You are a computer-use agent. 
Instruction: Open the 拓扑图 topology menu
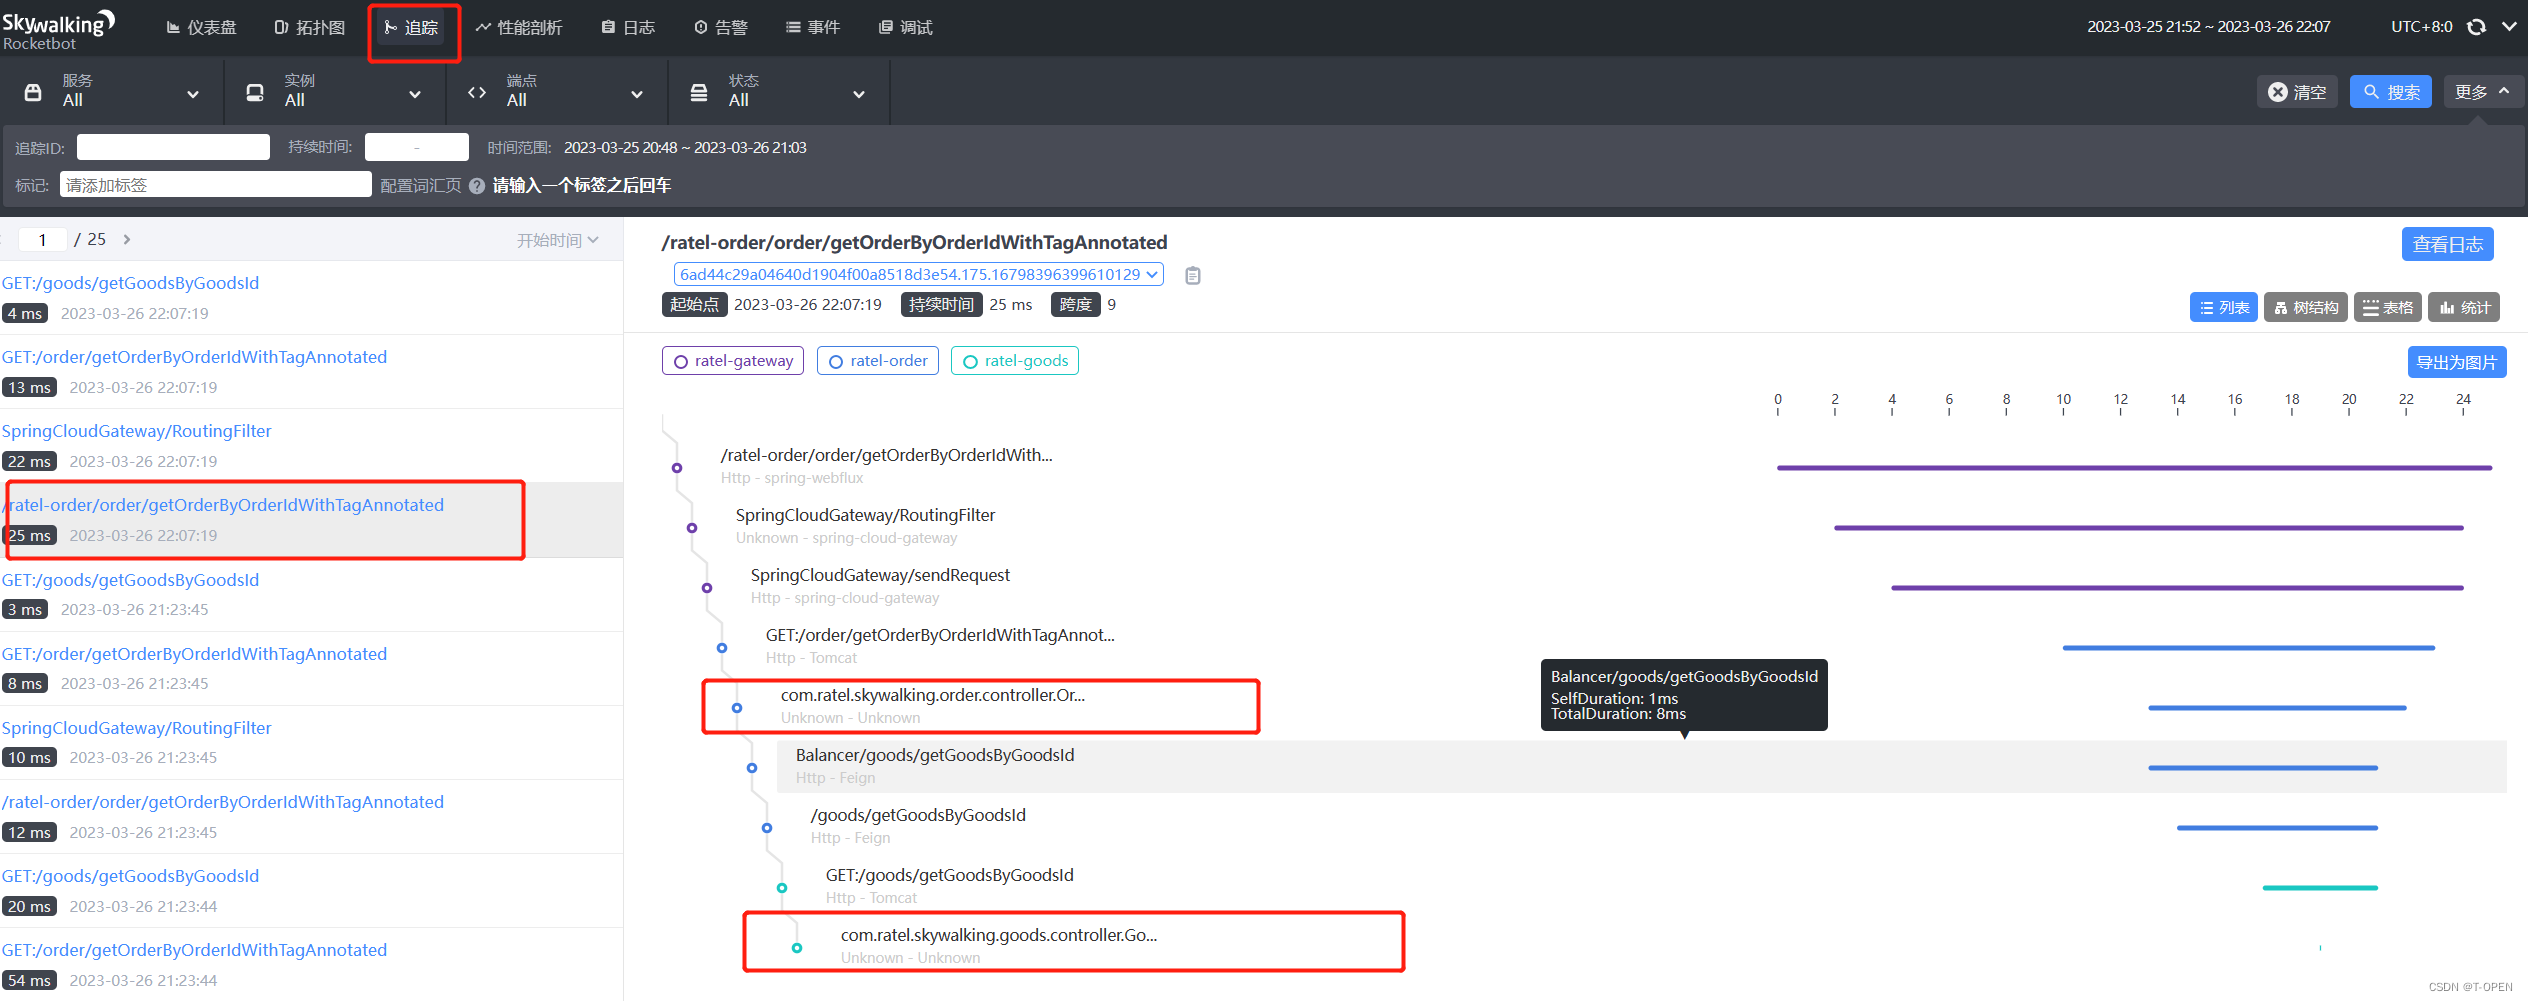[x=310, y=27]
